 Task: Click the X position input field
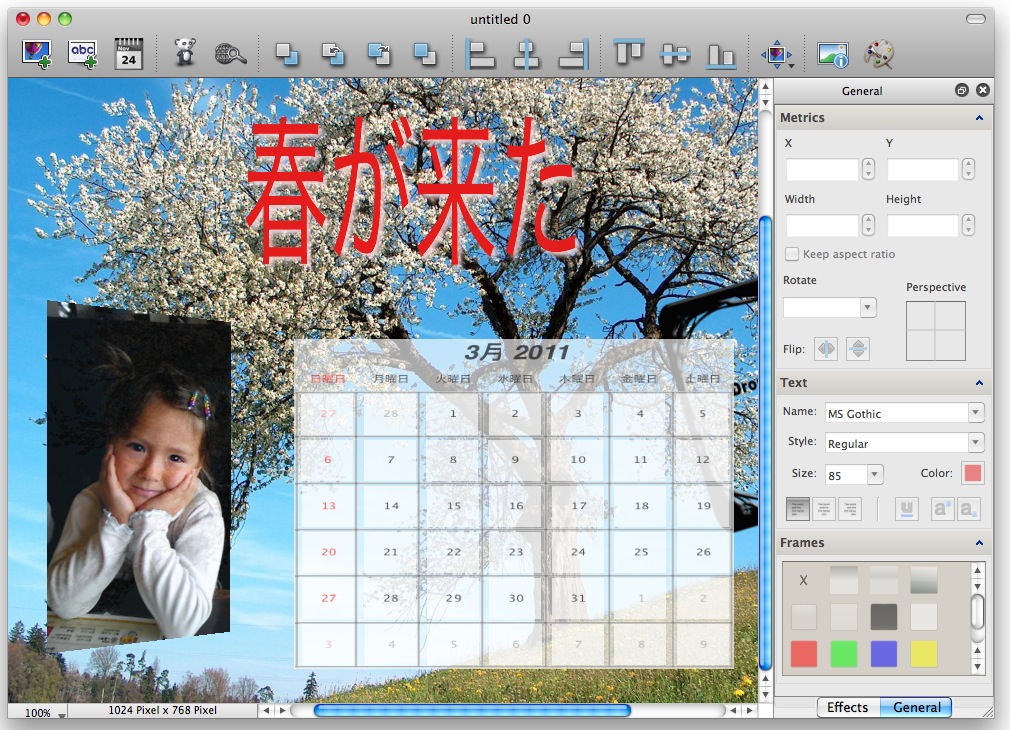pyautogui.click(x=823, y=169)
